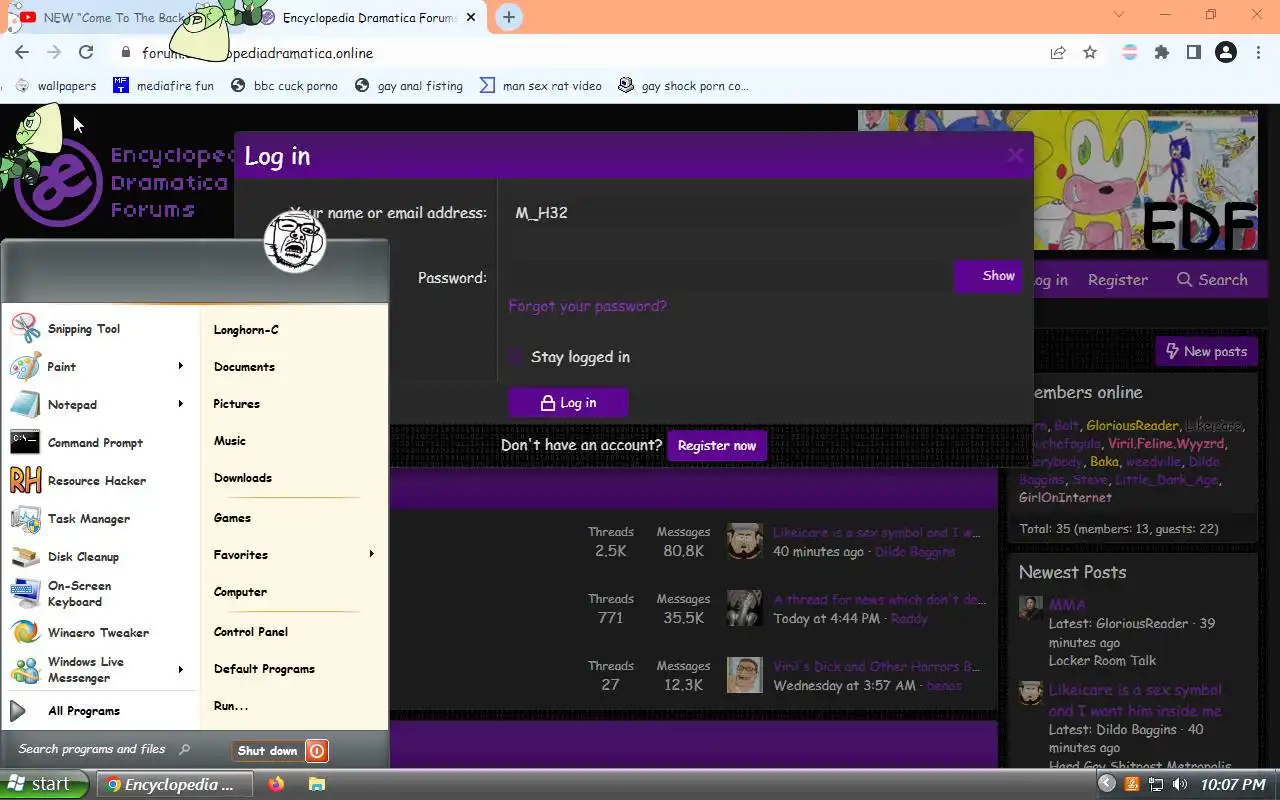Screen dimensions: 1280x800
Task: Click the Windows start button
Action: coord(45,784)
